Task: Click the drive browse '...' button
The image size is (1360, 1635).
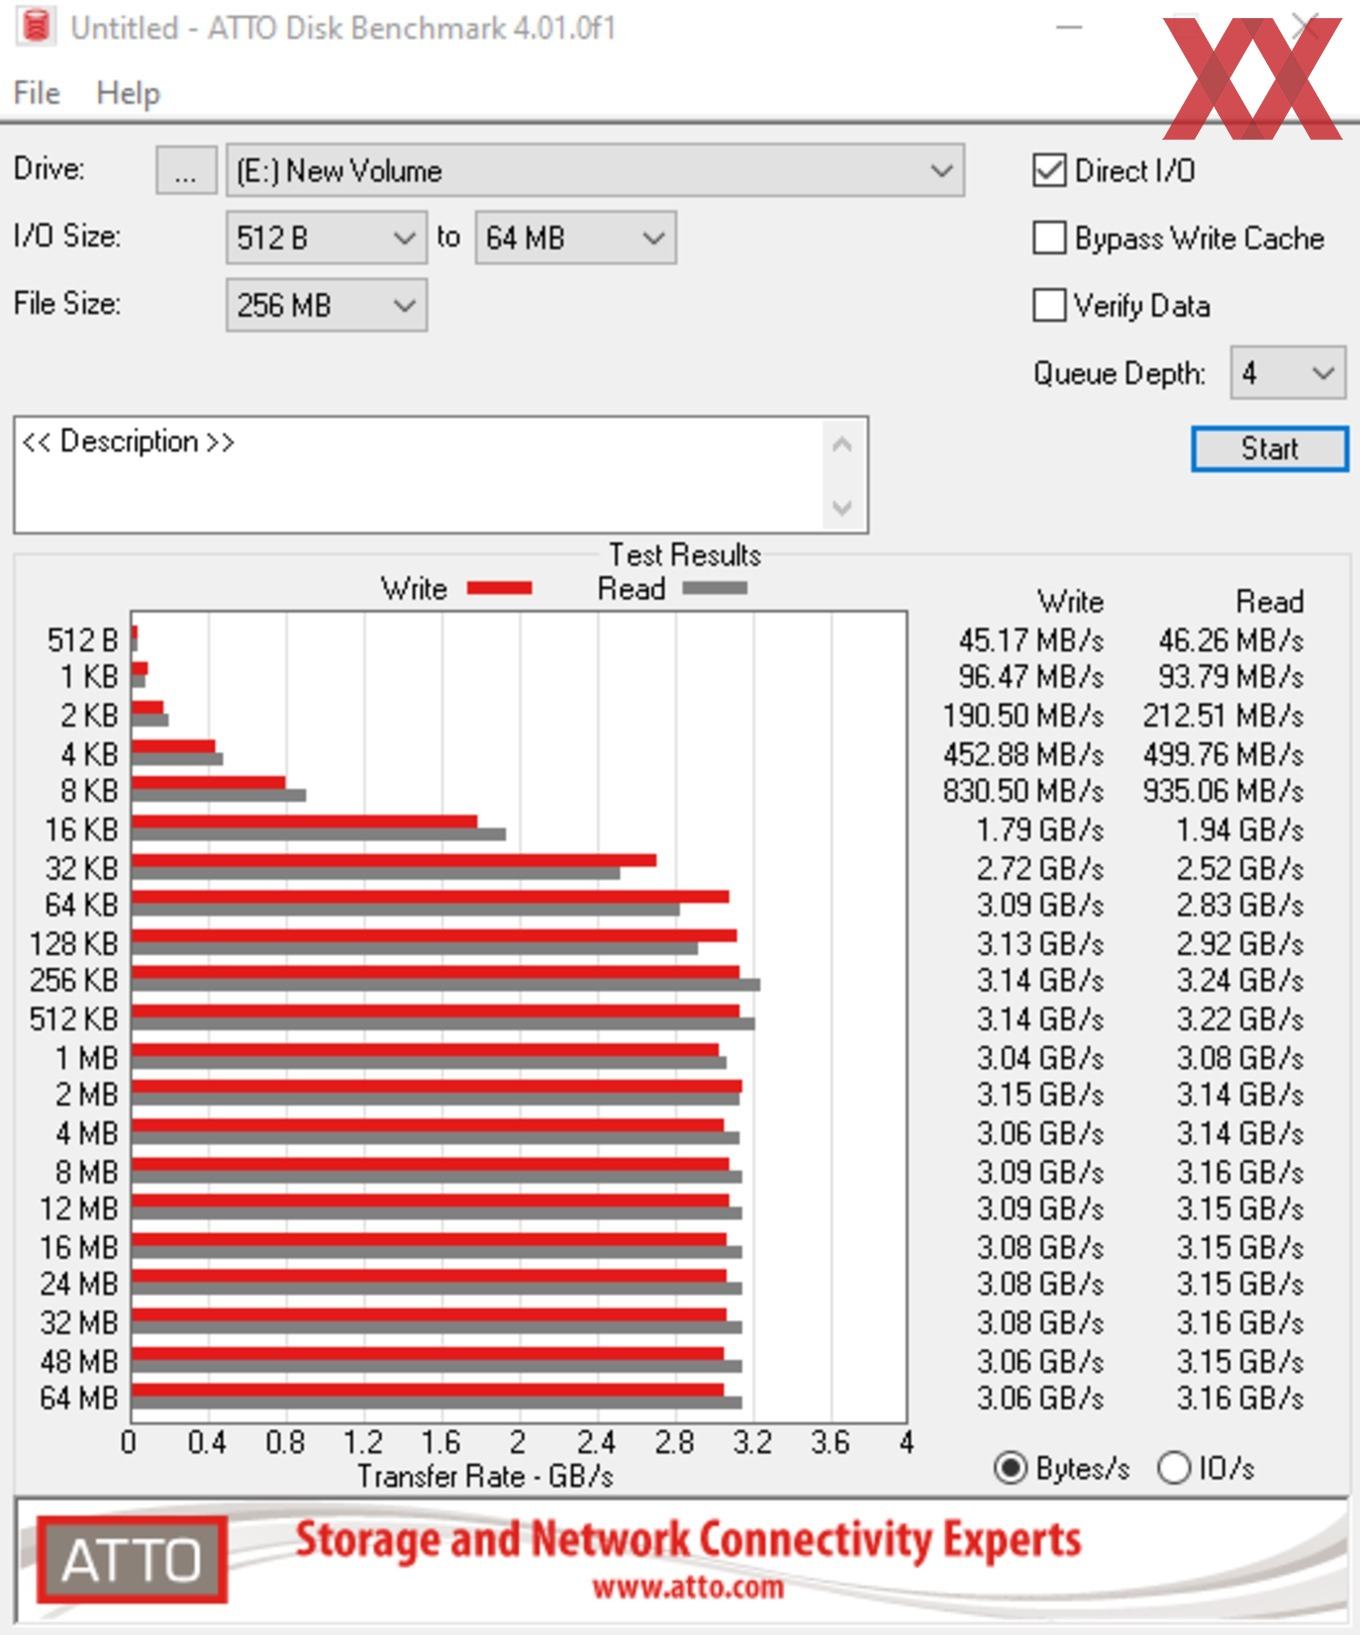Action: click(186, 171)
